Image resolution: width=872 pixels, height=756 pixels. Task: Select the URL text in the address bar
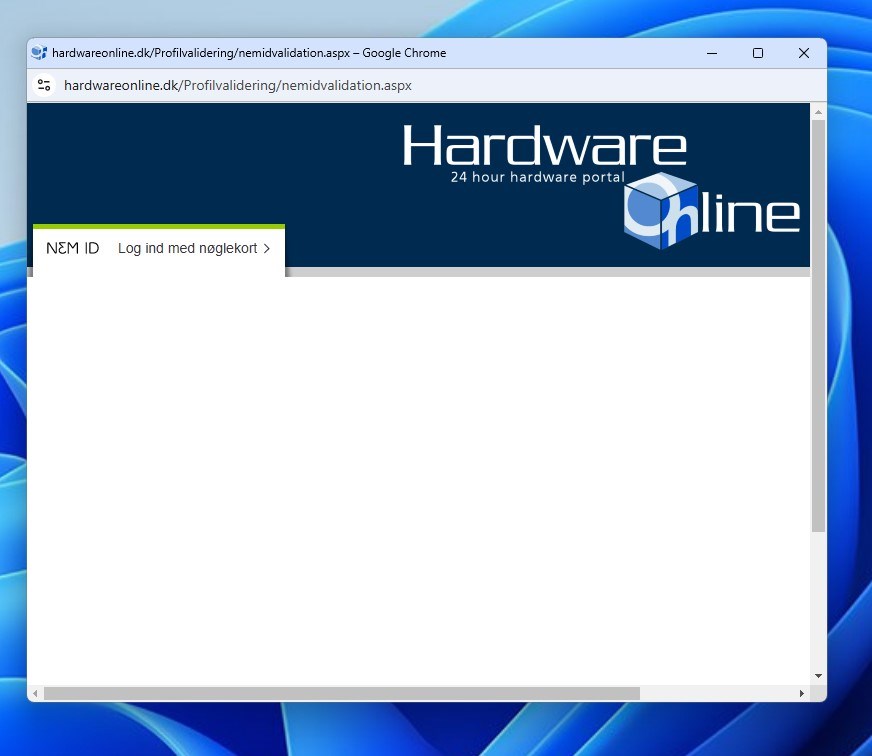tap(237, 85)
